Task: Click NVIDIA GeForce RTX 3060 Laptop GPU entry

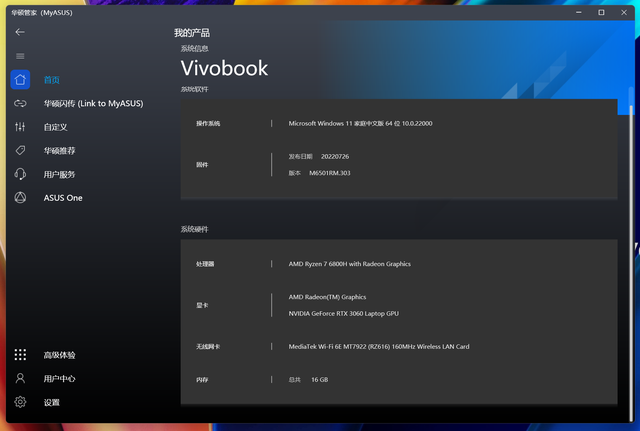Action: (x=344, y=313)
